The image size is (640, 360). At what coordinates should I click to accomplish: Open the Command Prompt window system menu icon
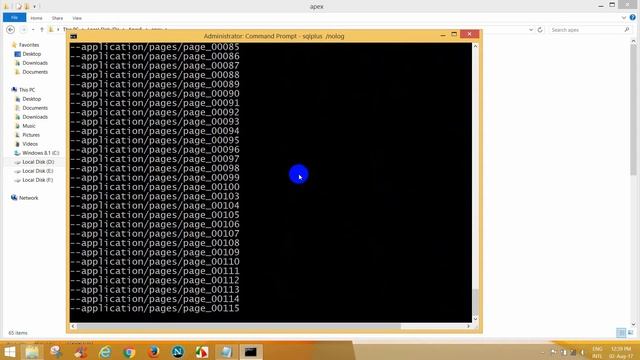pos(73,36)
